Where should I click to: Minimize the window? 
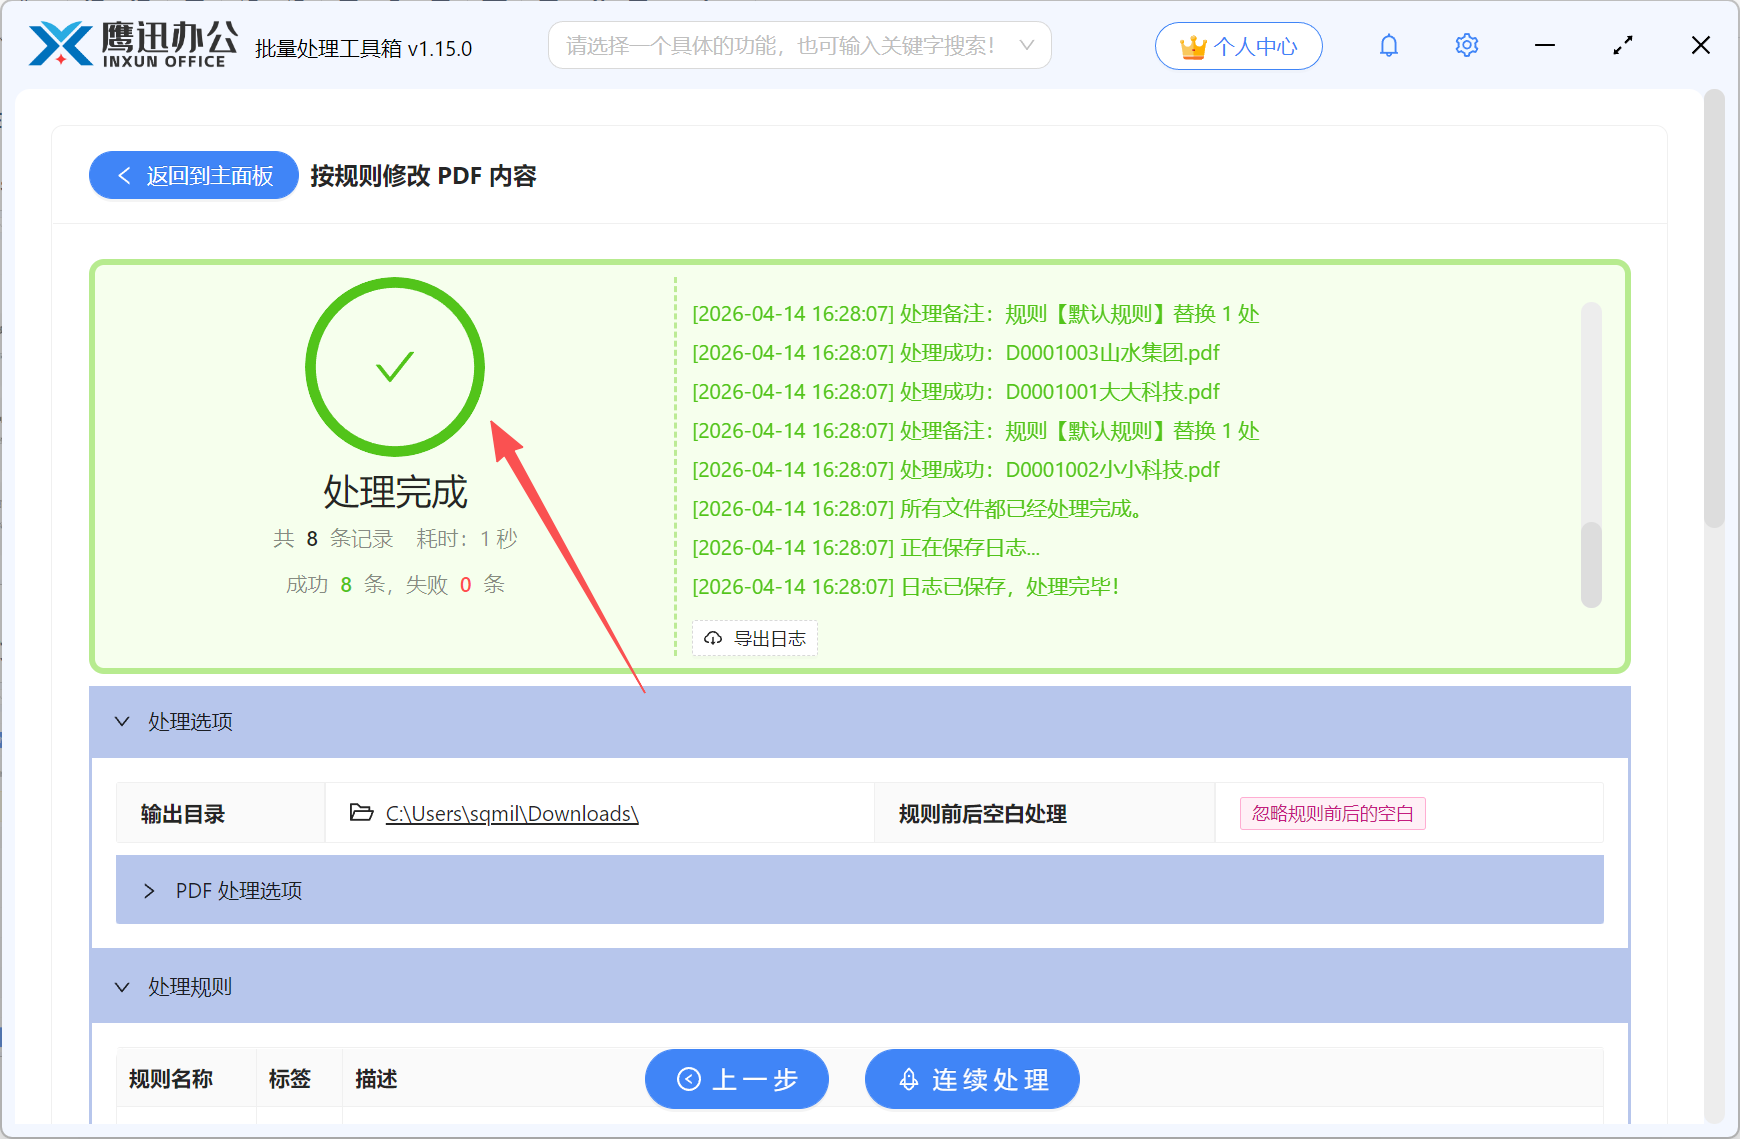1545,45
